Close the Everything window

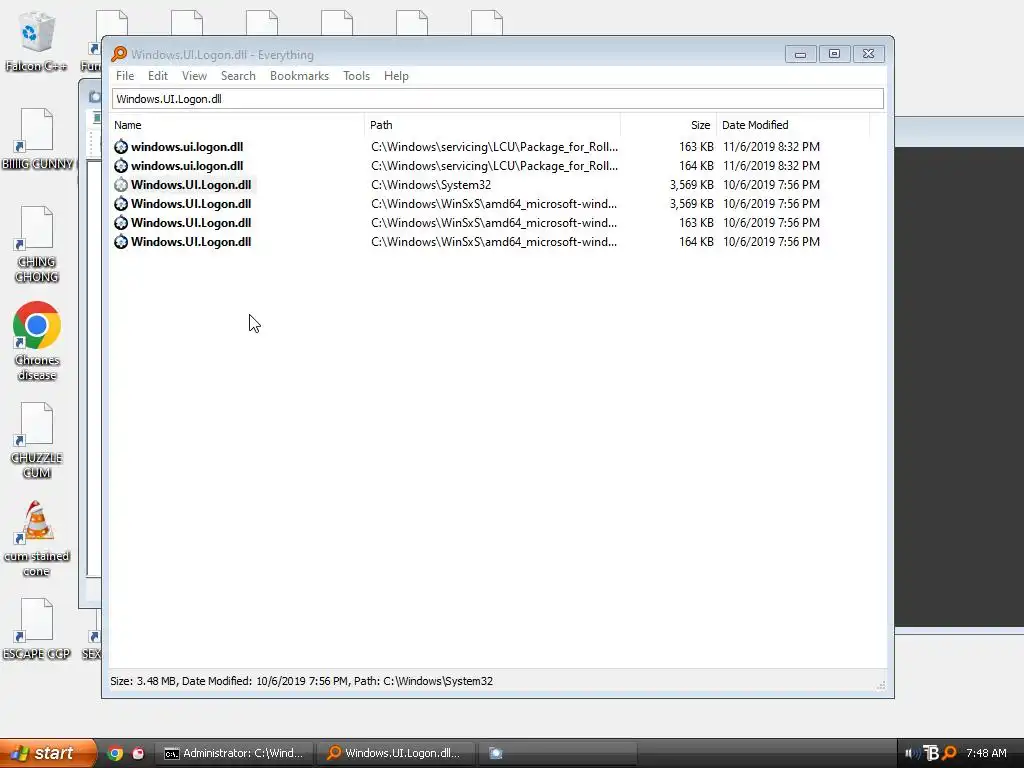(x=869, y=54)
